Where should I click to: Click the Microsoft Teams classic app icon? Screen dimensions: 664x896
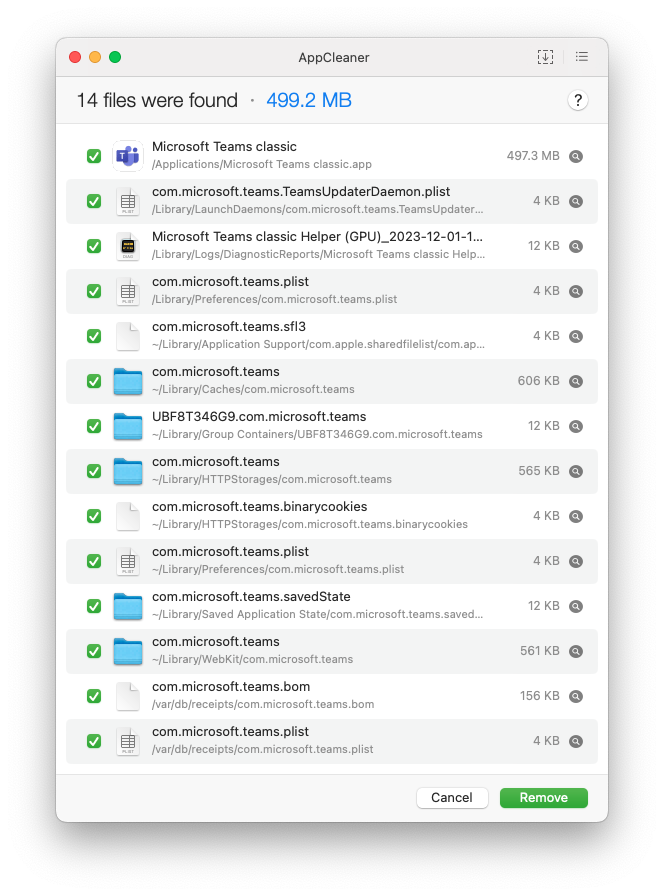(128, 155)
